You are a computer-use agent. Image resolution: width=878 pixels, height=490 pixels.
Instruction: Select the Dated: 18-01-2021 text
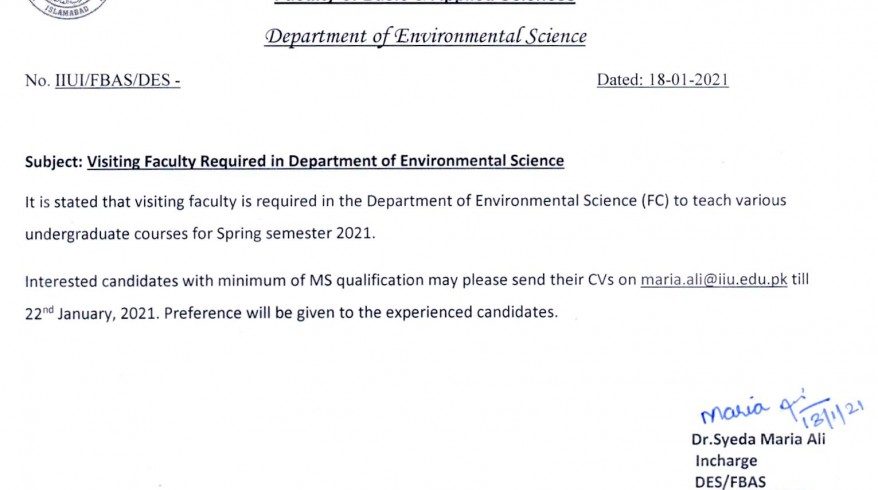point(662,80)
